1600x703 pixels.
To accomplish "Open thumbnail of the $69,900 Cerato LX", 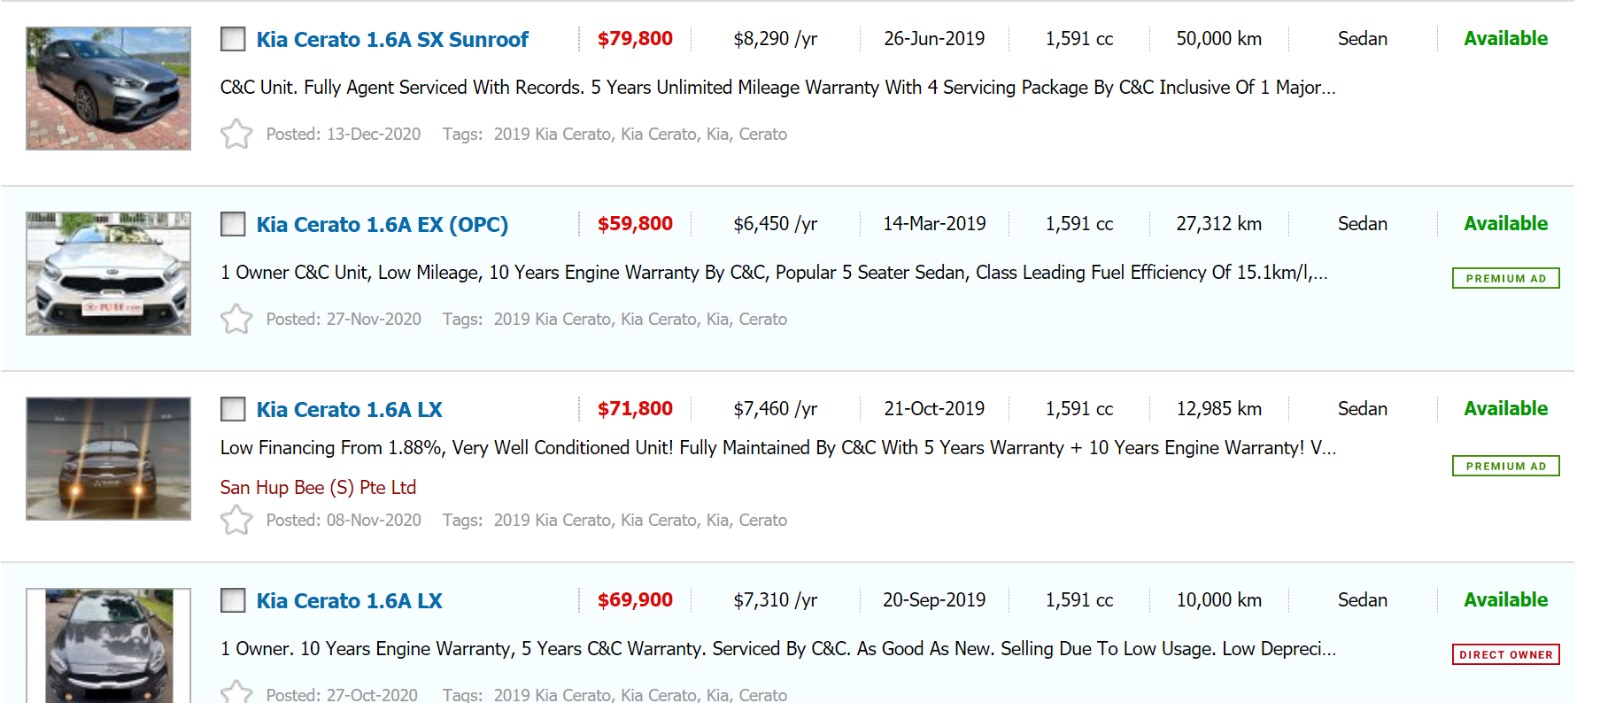I will click(x=108, y=646).
